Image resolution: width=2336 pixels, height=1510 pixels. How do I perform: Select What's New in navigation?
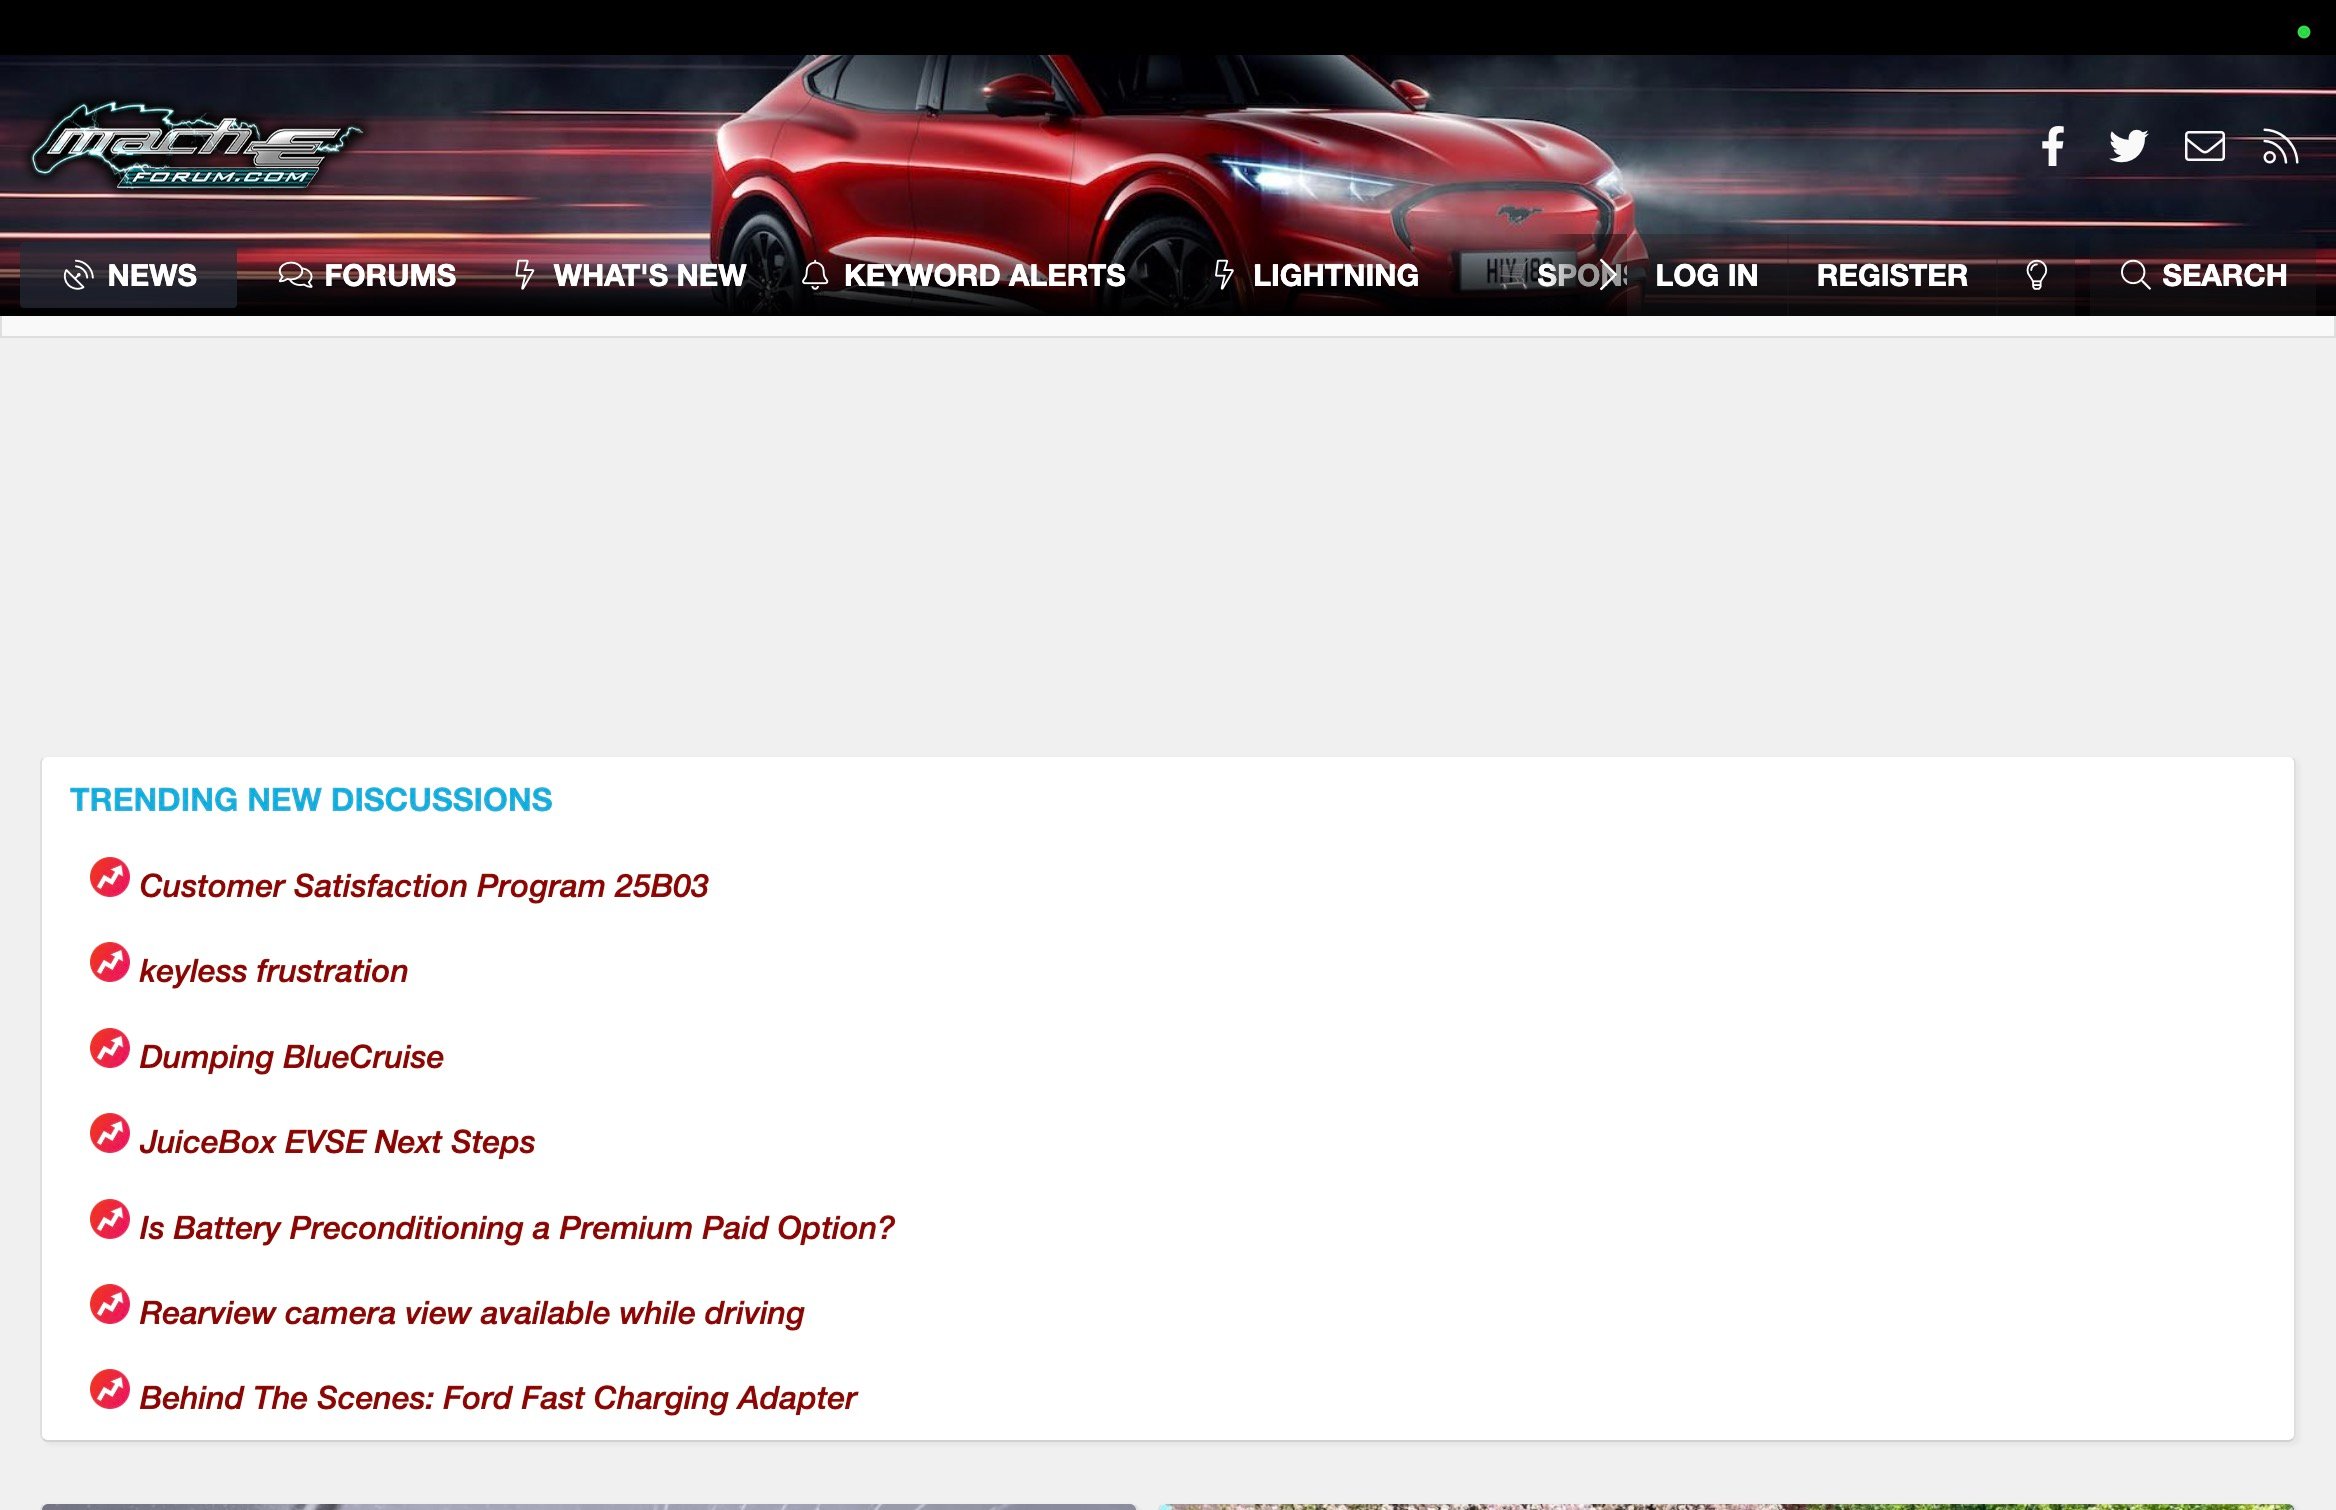click(630, 275)
